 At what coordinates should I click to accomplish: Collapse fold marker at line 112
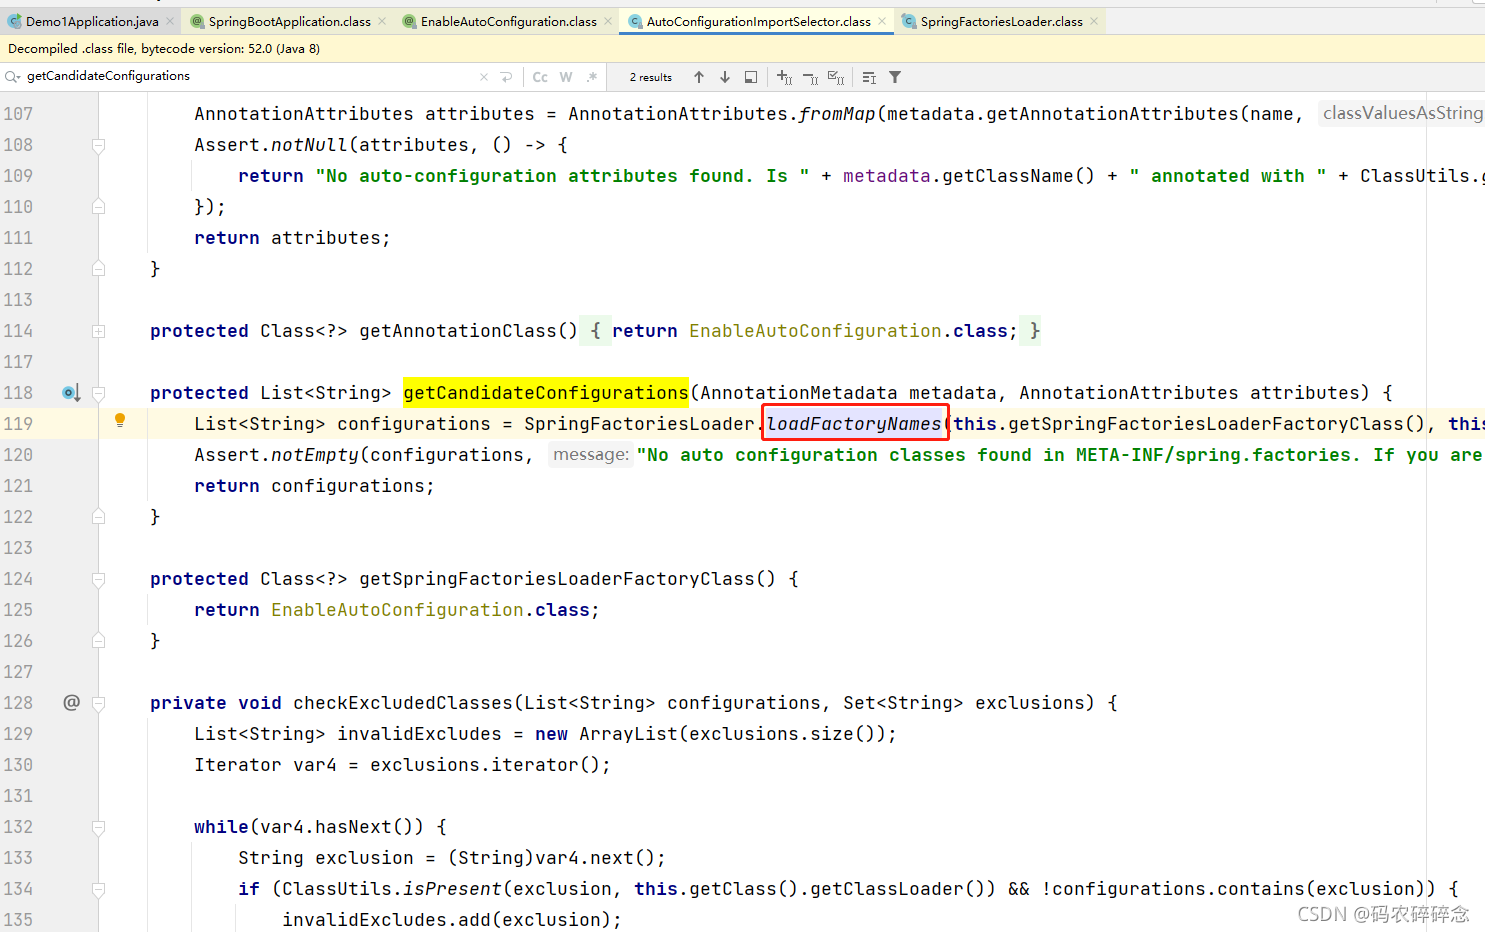pos(98,269)
